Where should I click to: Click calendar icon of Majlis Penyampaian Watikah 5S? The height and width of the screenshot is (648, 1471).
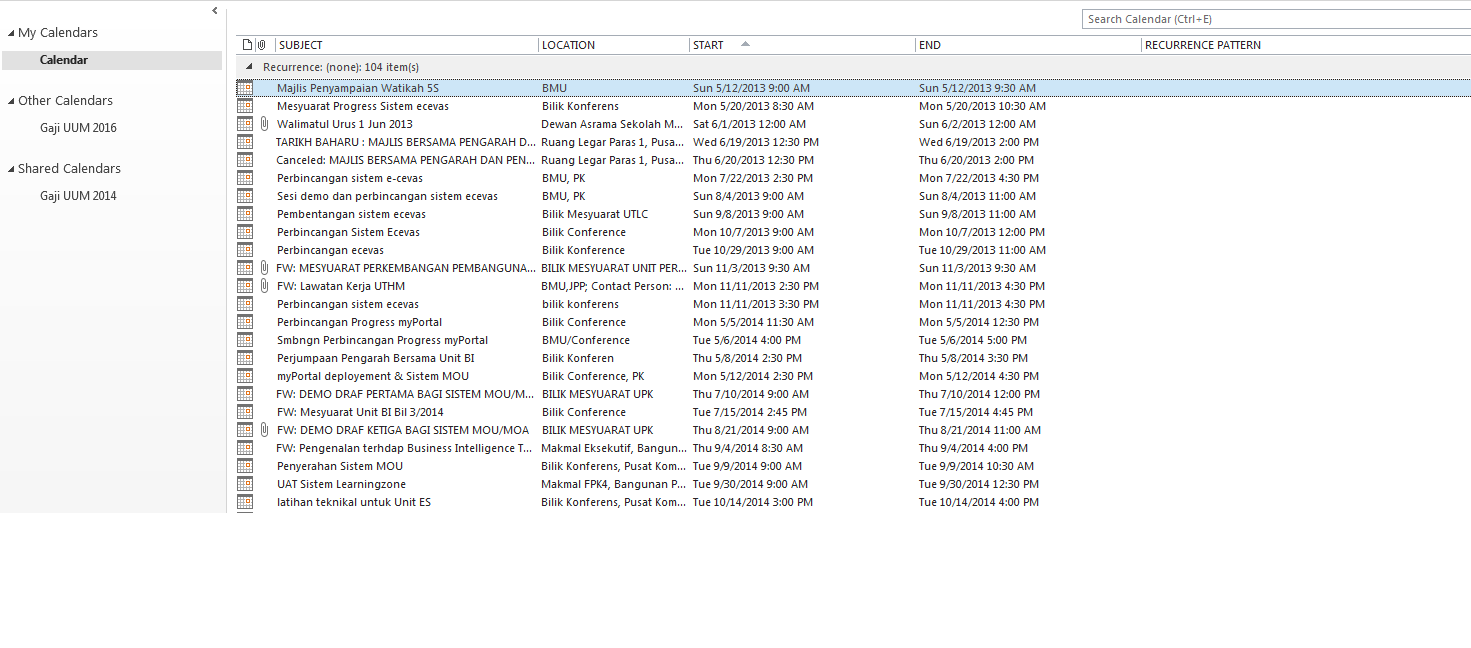245,88
